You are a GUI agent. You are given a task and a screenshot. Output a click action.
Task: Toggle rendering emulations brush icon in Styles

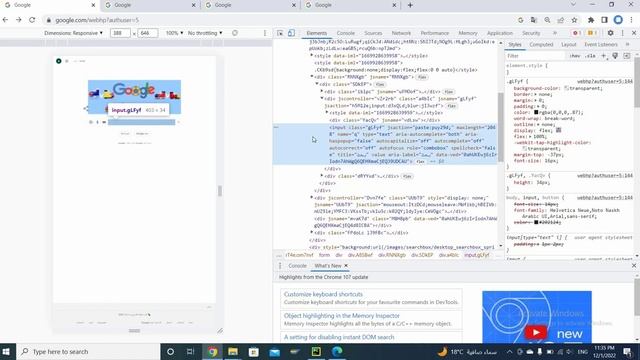[x=615, y=56]
